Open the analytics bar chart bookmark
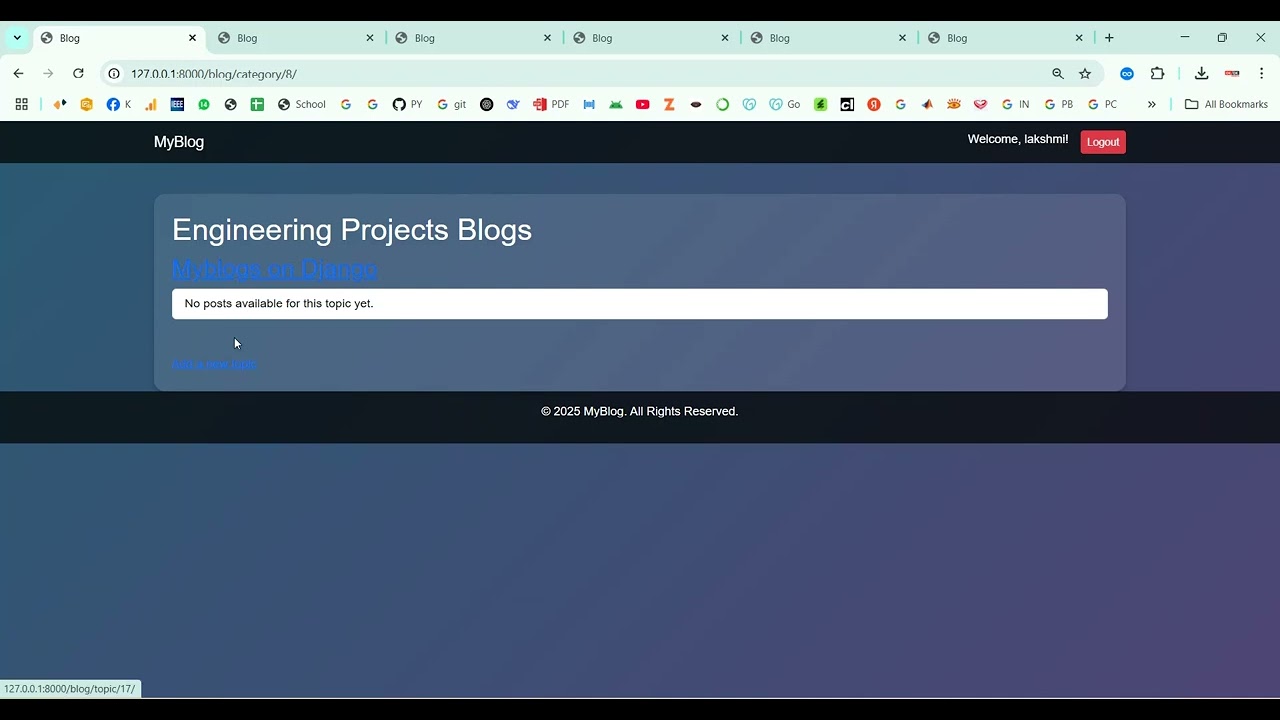Image resolution: width=1280 pixels, height=720 pixels. click(150, 104)
